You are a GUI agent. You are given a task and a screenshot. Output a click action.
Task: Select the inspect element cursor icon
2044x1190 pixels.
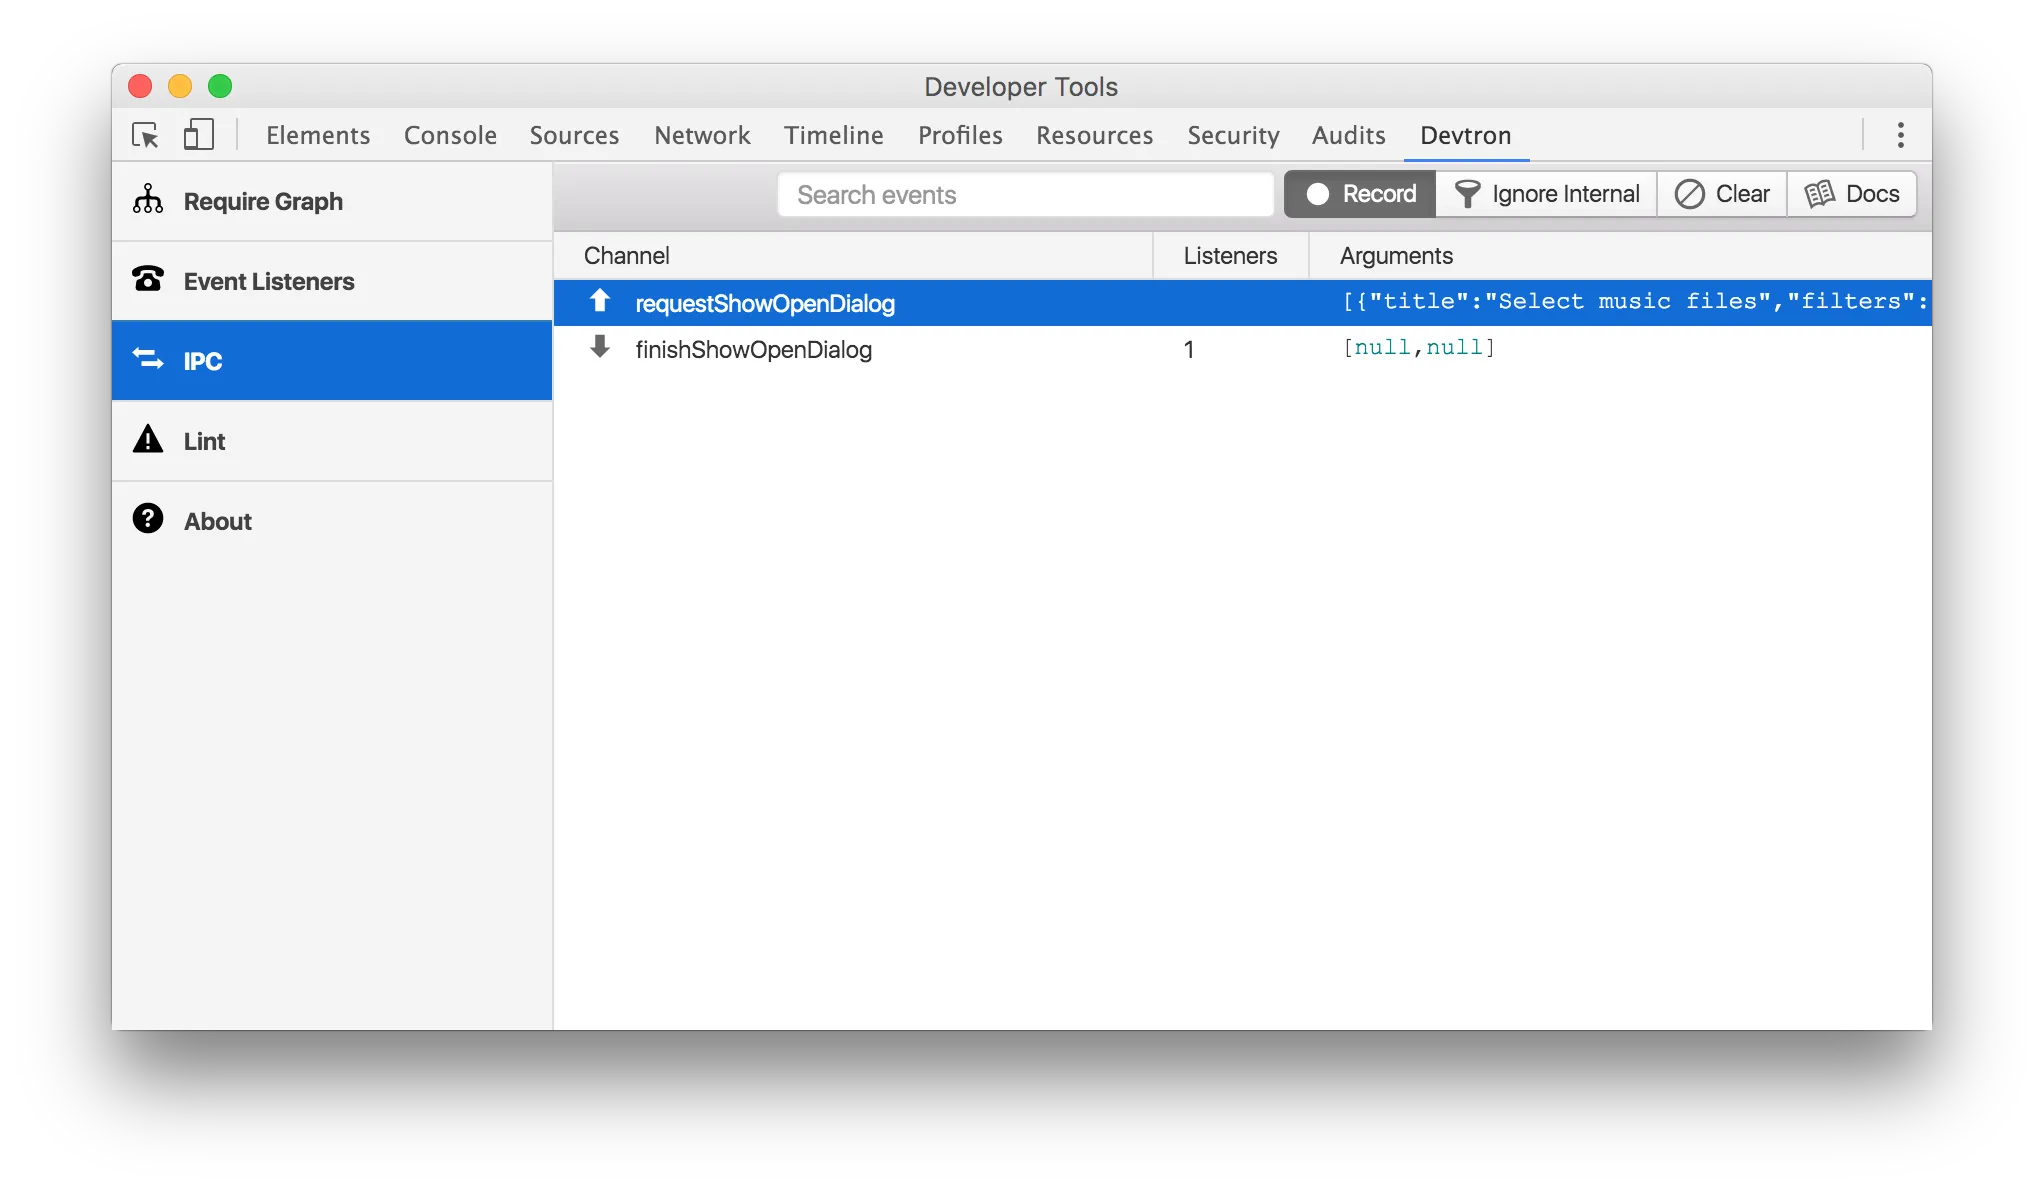(145, 135)
